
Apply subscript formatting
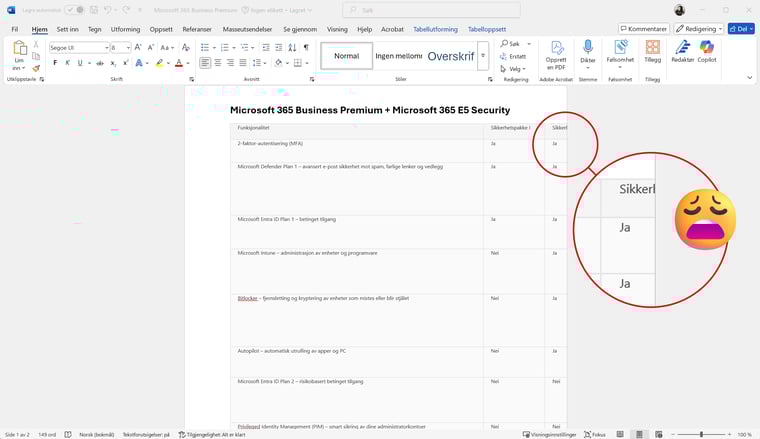point(113,63)
